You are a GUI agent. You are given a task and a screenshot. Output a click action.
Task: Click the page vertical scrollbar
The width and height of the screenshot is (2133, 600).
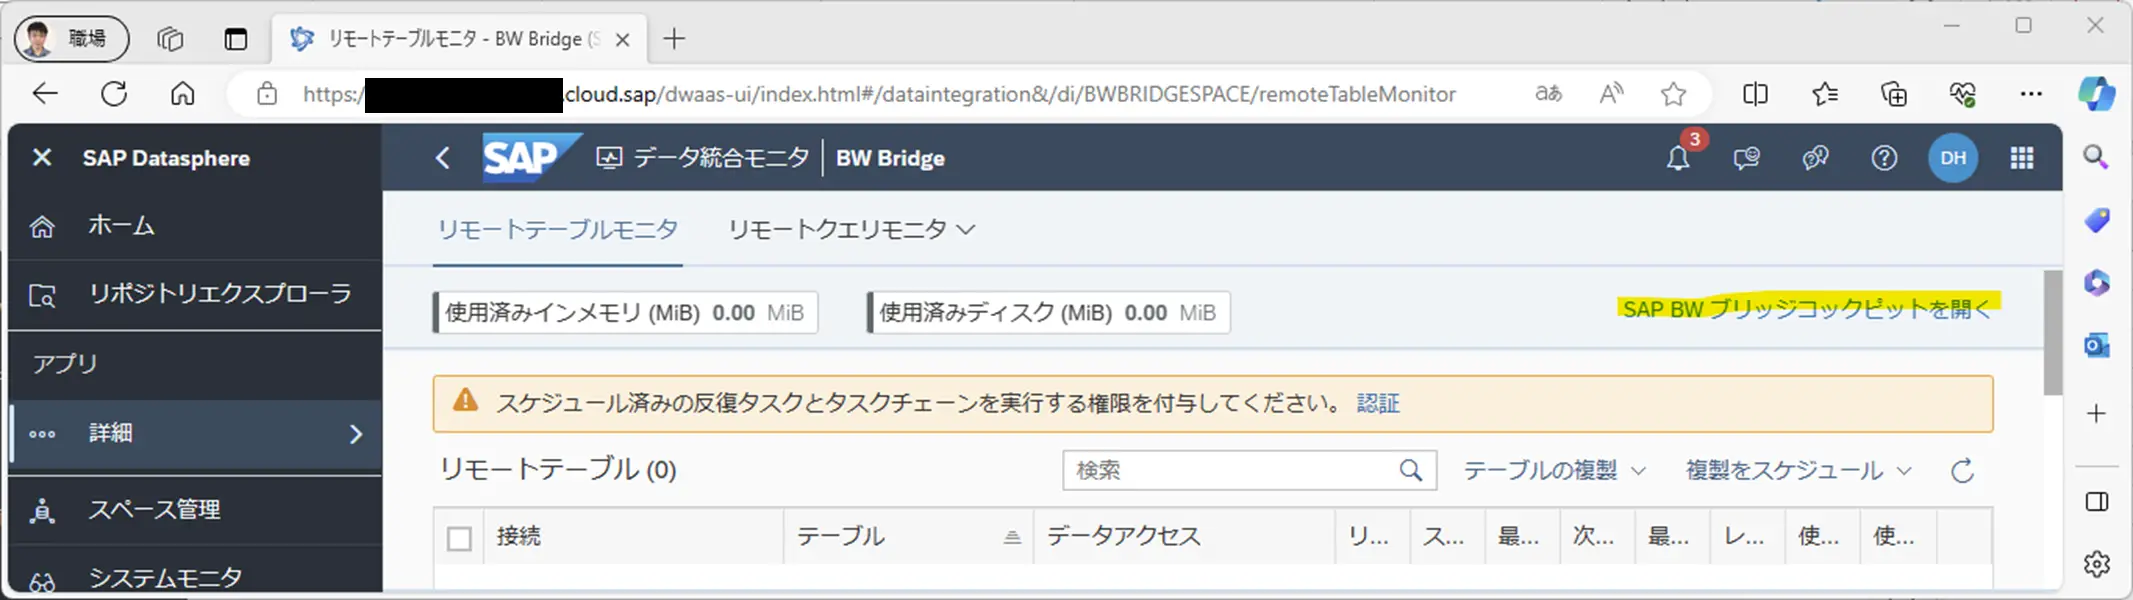point(2053,332)
